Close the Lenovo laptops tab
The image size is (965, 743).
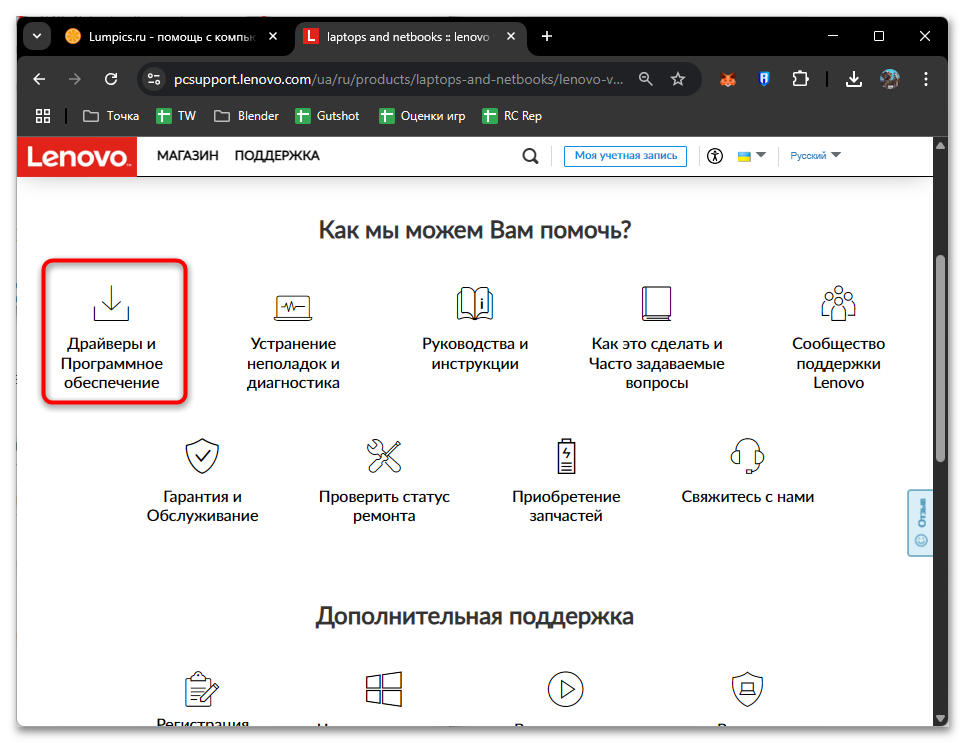pos(511,36)
